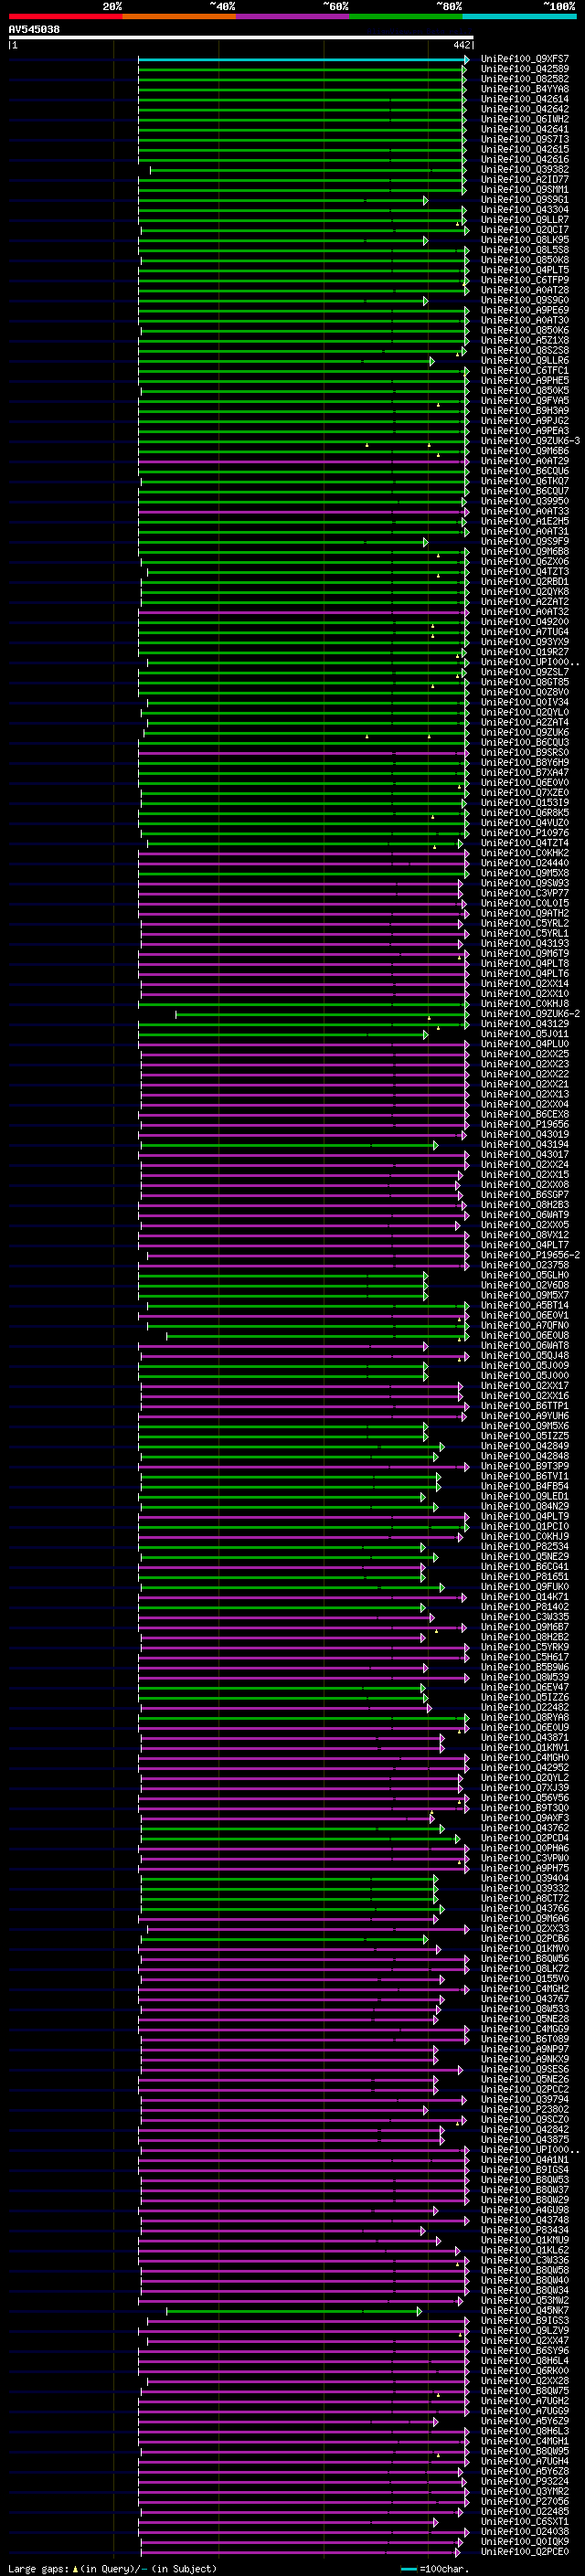
Task: Open hit UniRef100_Q9FVA5
Action: click(x=525, y=401)
